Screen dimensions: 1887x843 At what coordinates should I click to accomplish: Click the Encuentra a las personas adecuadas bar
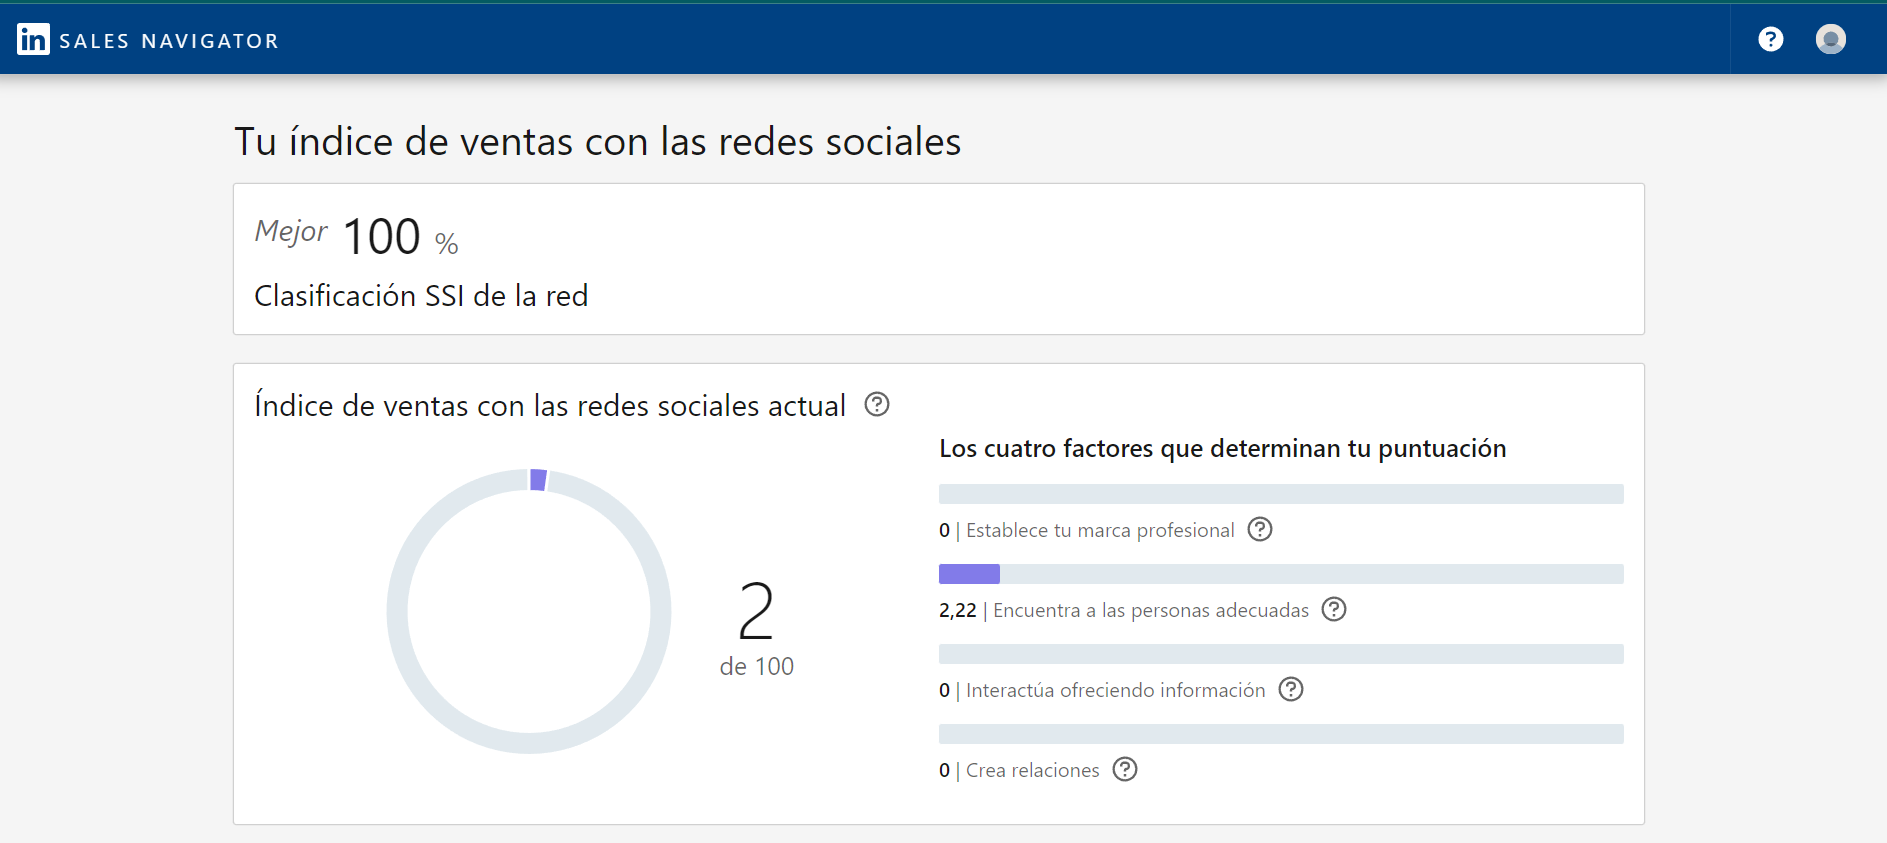[1281, 574]
